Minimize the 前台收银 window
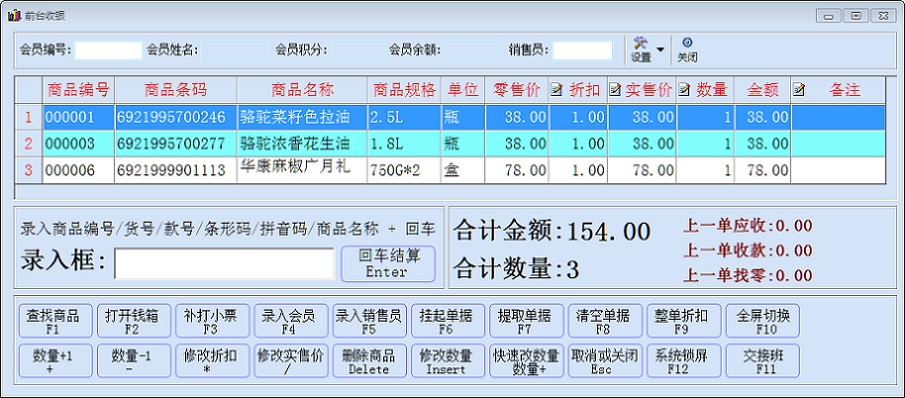 point(829,16)
